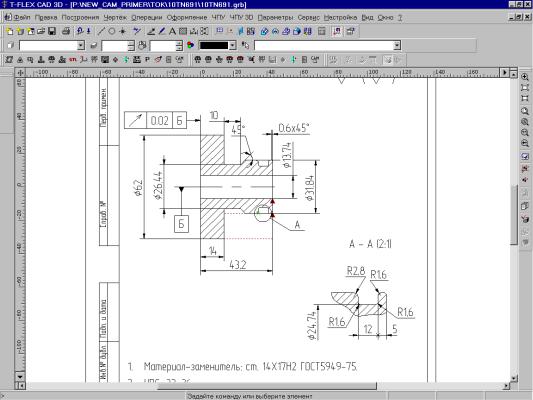533x400 pixels.
Task: Click the RGB color circles icon
Action: 190,45
